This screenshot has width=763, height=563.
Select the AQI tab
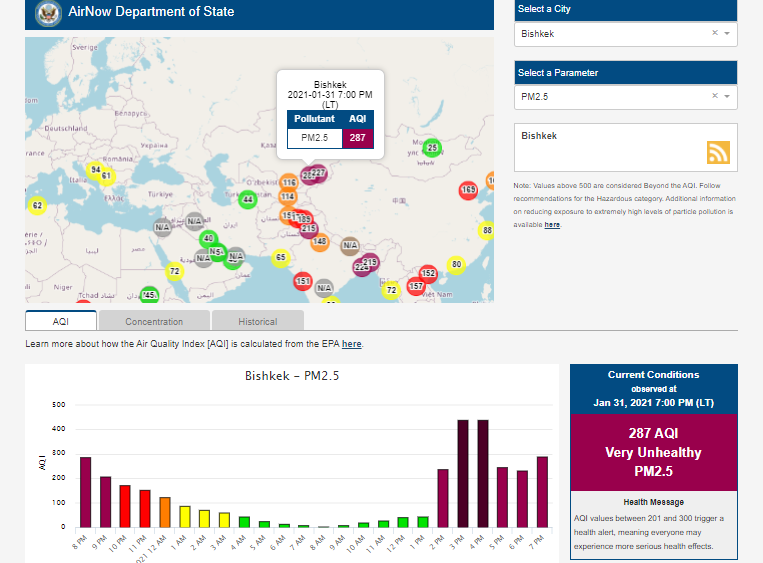[x=61, y=321]
